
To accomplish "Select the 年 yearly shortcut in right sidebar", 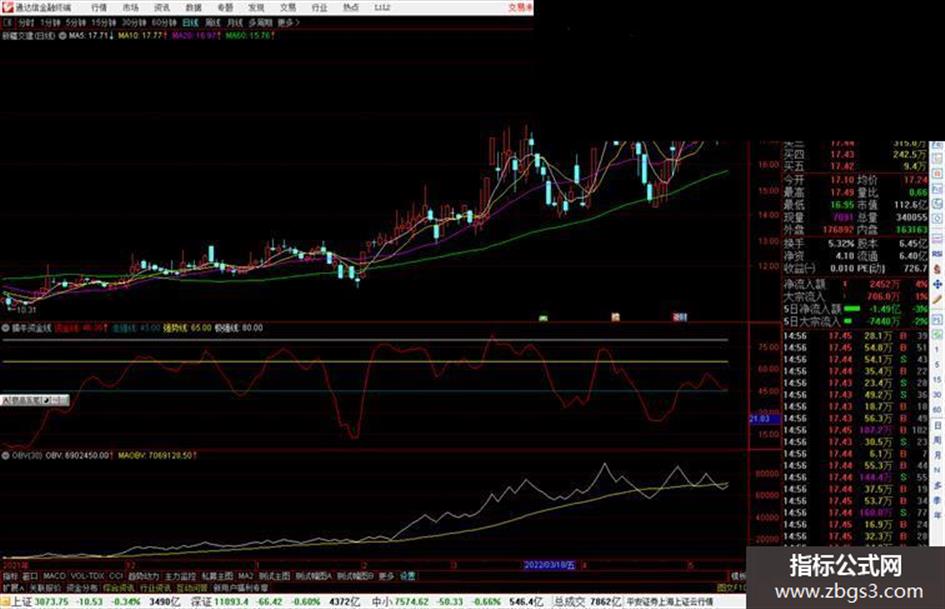I will pyautogui.click(x=937, y=516).
